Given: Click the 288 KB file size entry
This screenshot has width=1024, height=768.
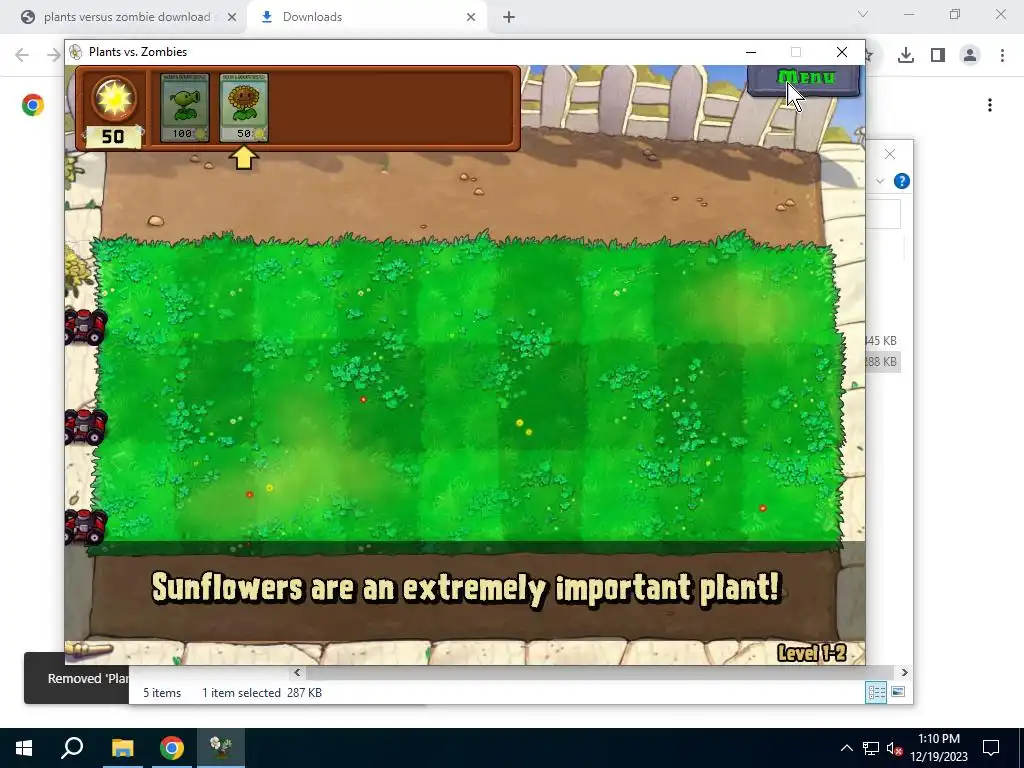Looking at the screenshot, I should (x=882, y=362).
